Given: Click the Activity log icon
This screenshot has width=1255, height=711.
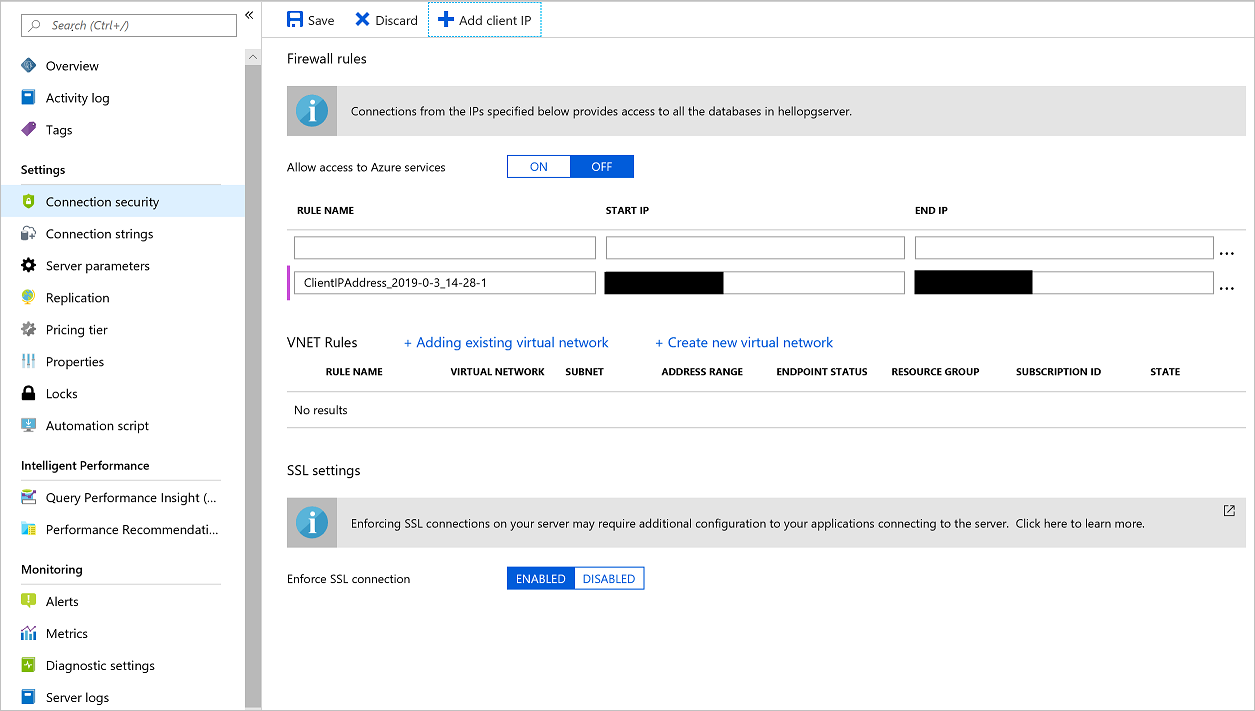Looking at the screenshot, I should click(29, 98).
